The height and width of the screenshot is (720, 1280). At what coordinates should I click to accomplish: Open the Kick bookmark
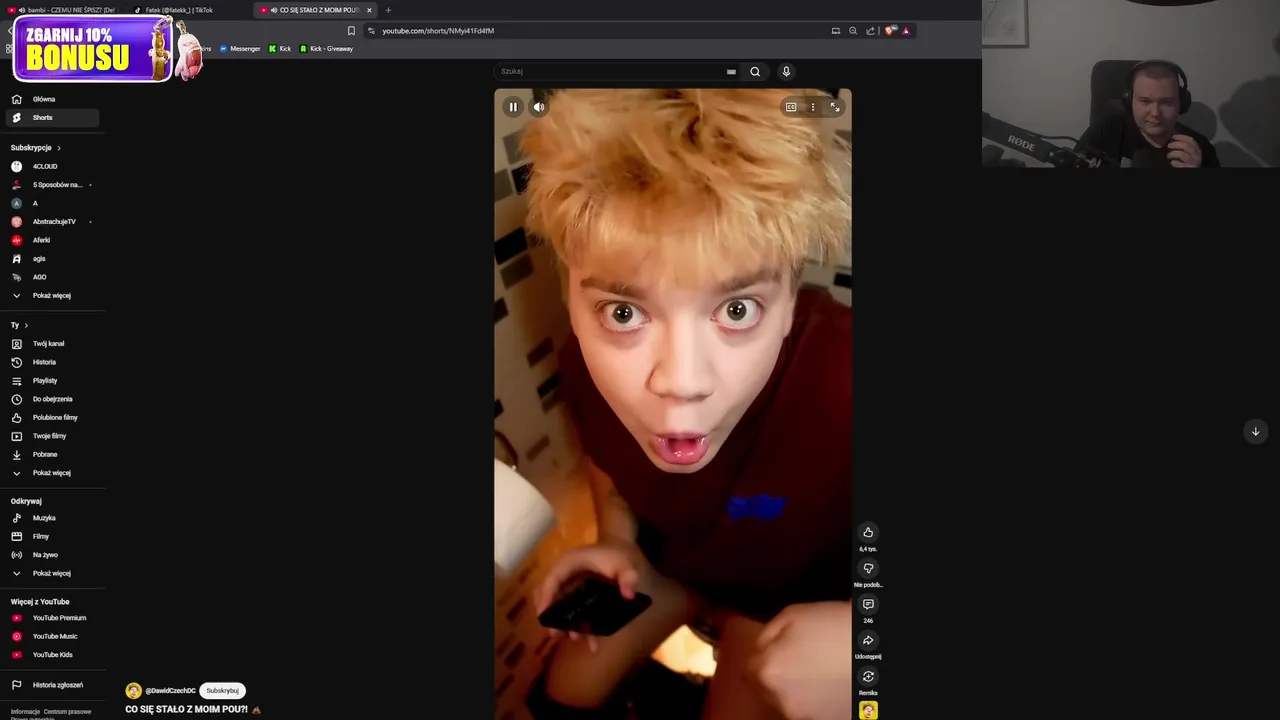(x=280, y=49)
